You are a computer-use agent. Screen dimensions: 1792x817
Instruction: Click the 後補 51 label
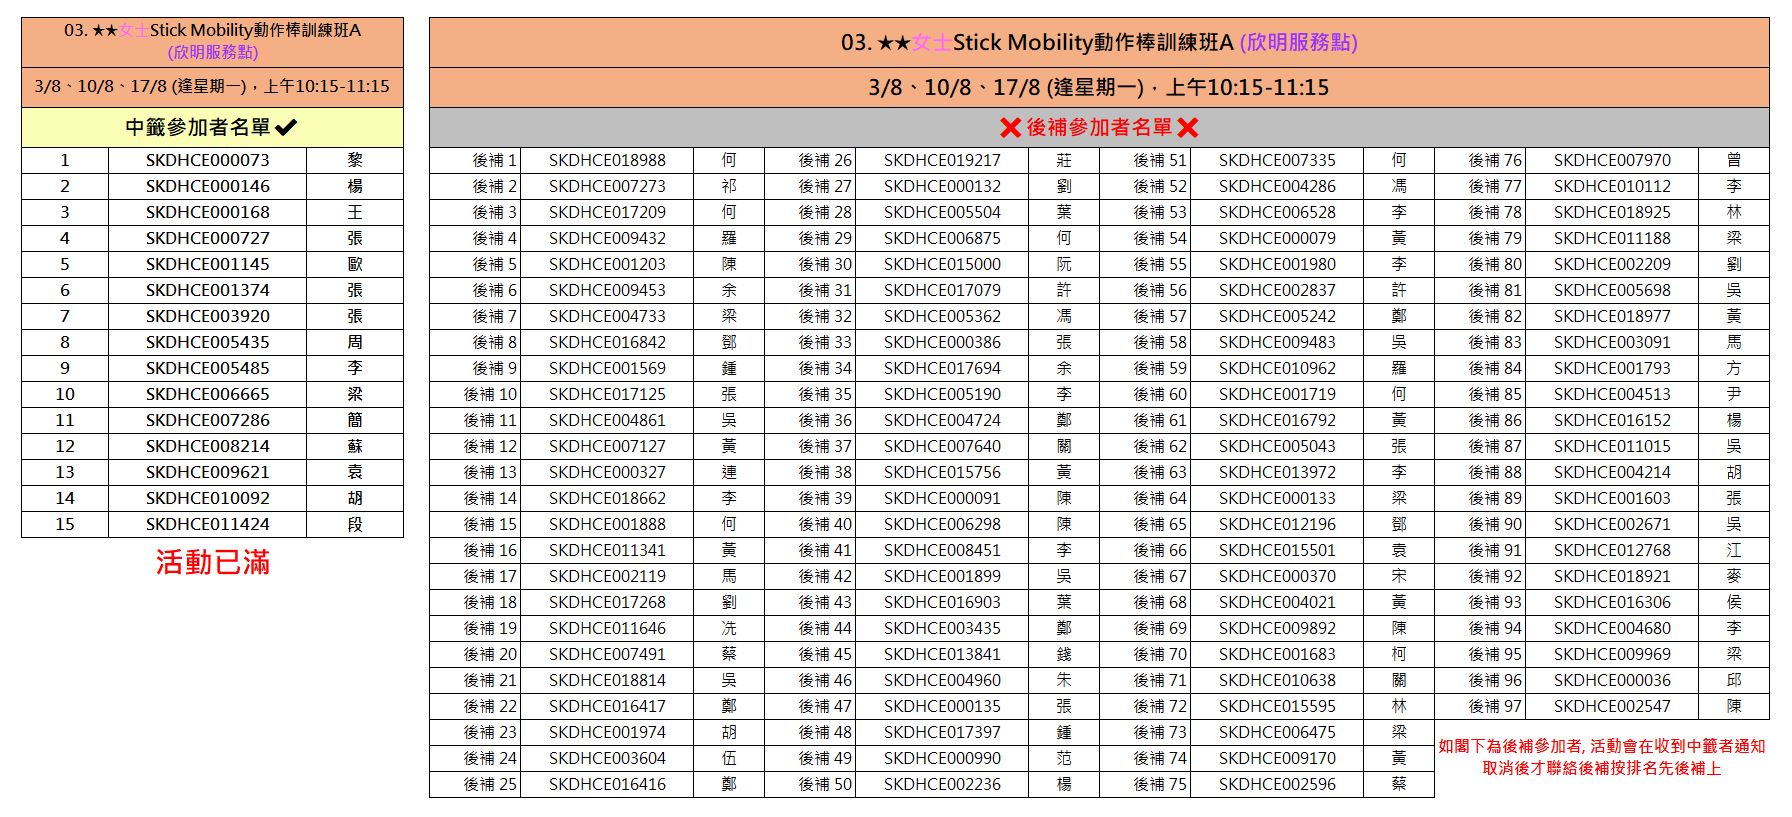(x=1160, y=160)
